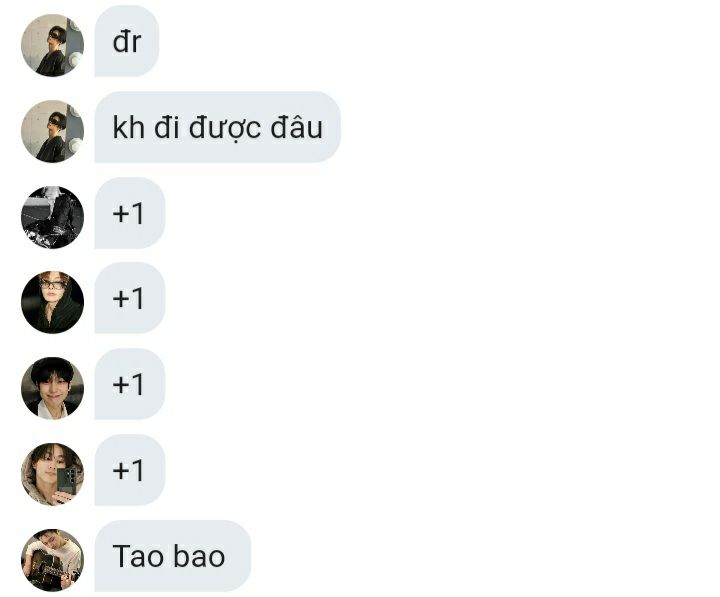Click the word 'đi' in the second message
720x597 pixels.
[167, 127]
